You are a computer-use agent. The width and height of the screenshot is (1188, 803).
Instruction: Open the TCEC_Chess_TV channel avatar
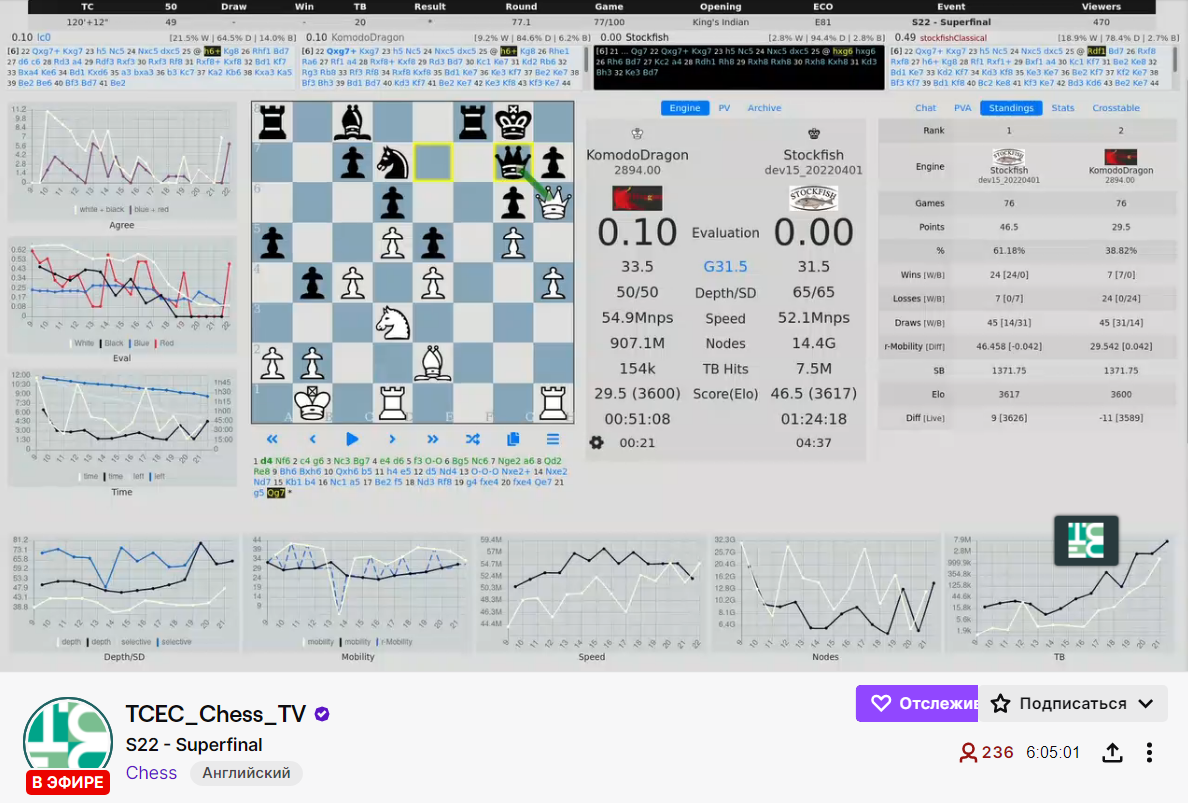tap(67, 742)
